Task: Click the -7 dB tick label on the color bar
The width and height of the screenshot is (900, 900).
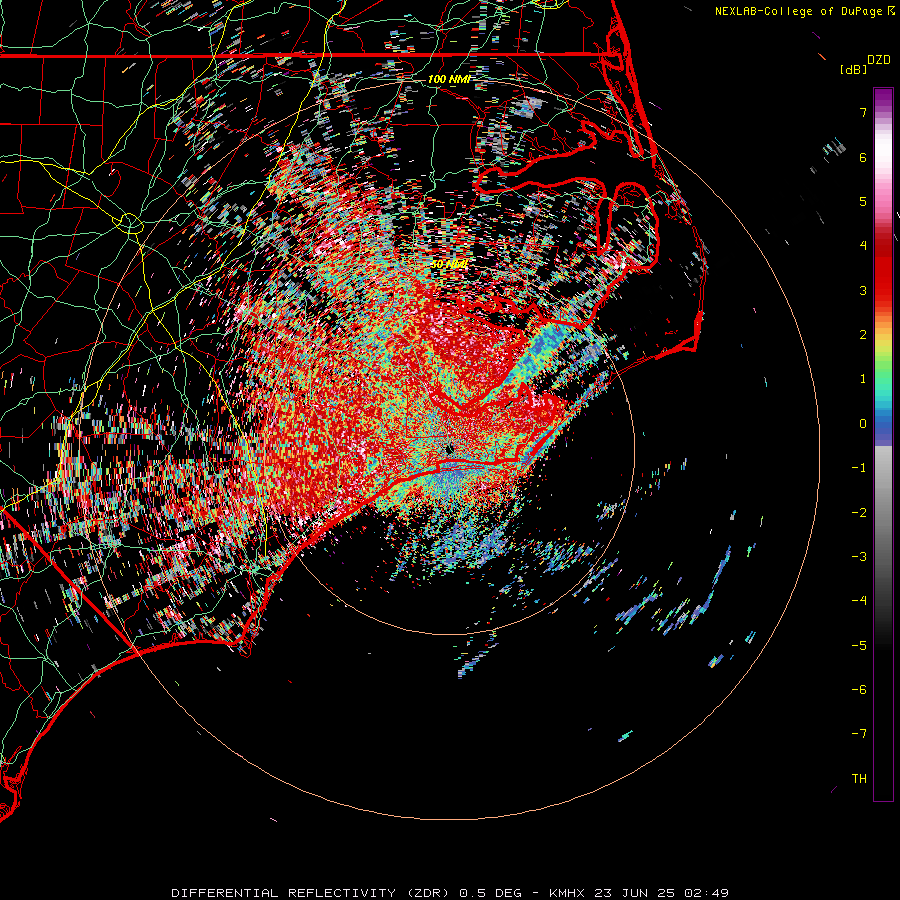Action: [859, 734]
